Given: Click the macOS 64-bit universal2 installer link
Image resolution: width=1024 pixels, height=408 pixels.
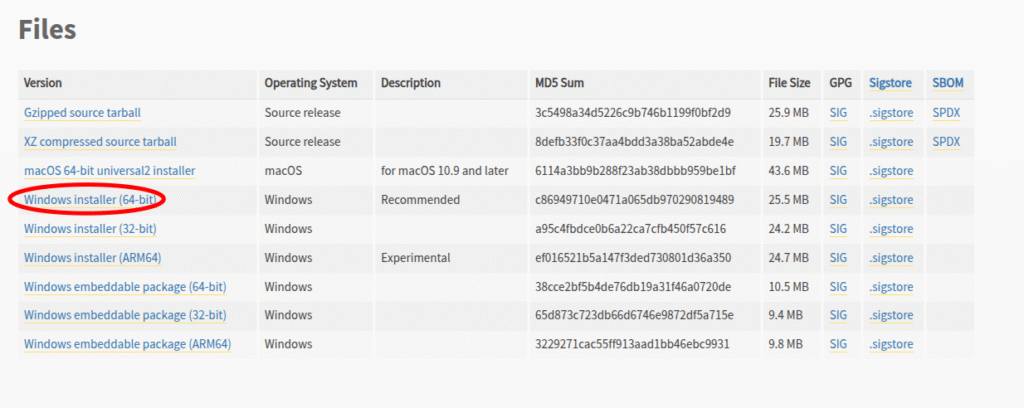Looking at the screenshot, I should [110, 171].
